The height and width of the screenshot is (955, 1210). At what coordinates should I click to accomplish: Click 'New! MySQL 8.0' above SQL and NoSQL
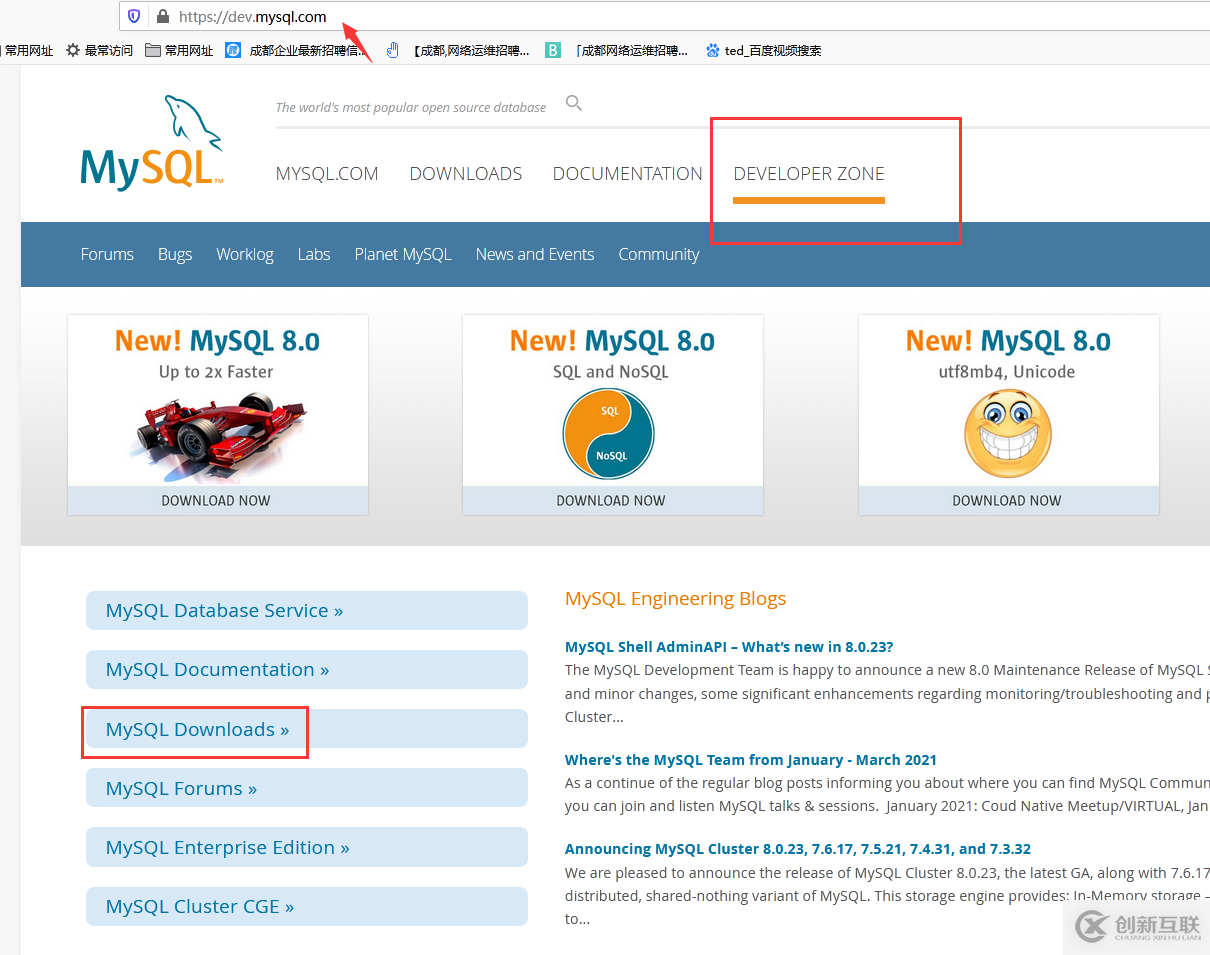tap(612, 341)
